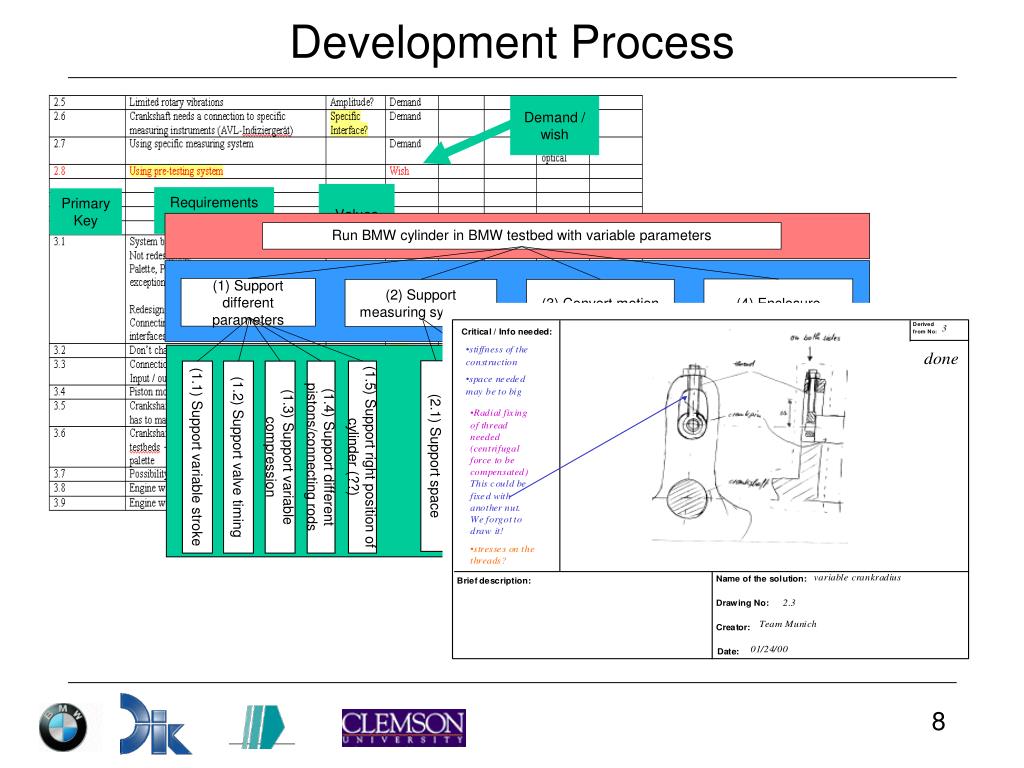Click the 'Demand' cell in row 2.7
This screenshot has width=1024, height=768.
pos(411,150)
